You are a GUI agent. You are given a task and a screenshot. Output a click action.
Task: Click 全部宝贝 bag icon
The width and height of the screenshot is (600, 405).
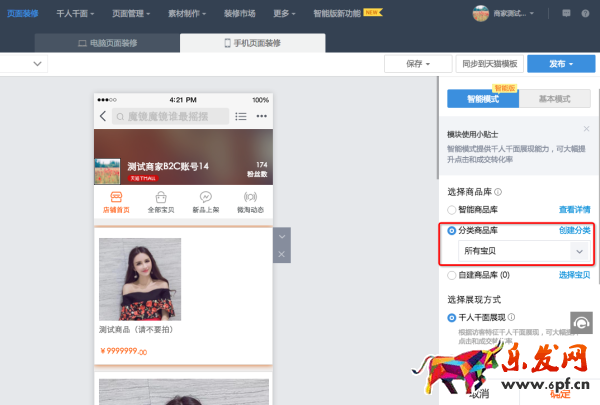pos(161,197)
